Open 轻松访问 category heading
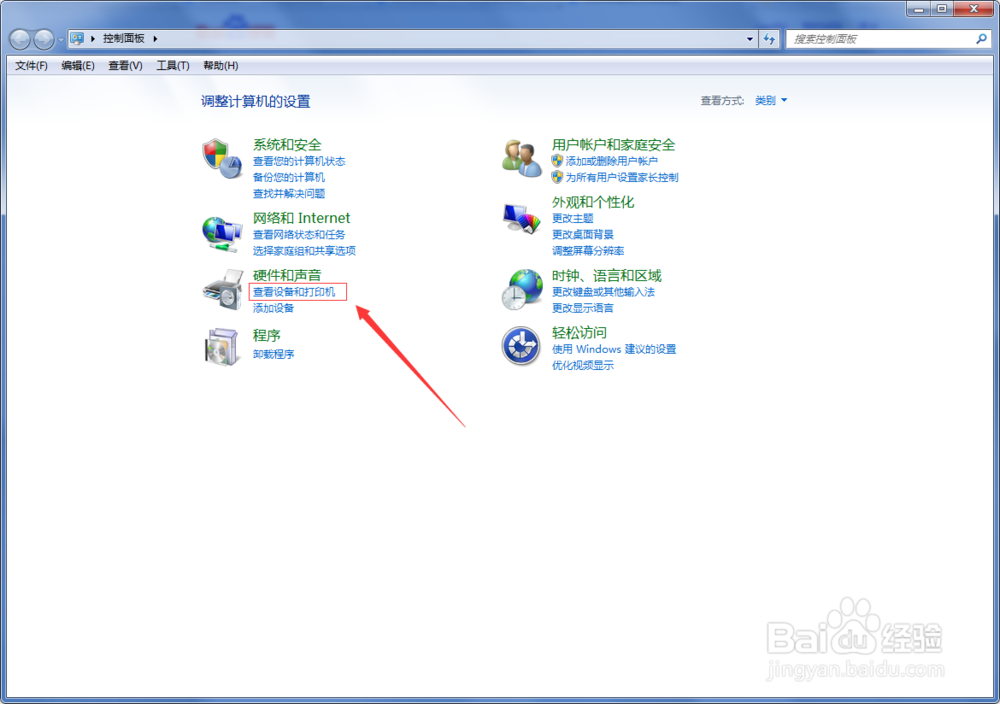1000x704 pixels. point(579,333)
